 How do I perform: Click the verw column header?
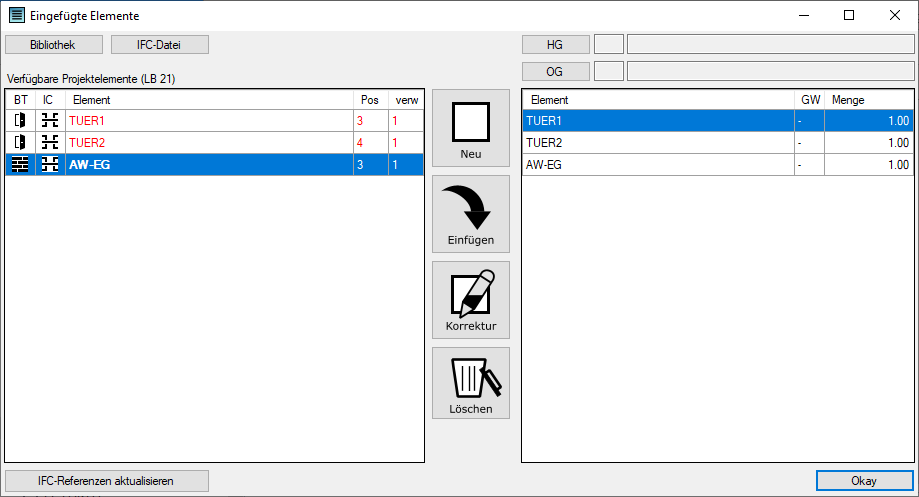pyautogui.click(x=406, y=100)
